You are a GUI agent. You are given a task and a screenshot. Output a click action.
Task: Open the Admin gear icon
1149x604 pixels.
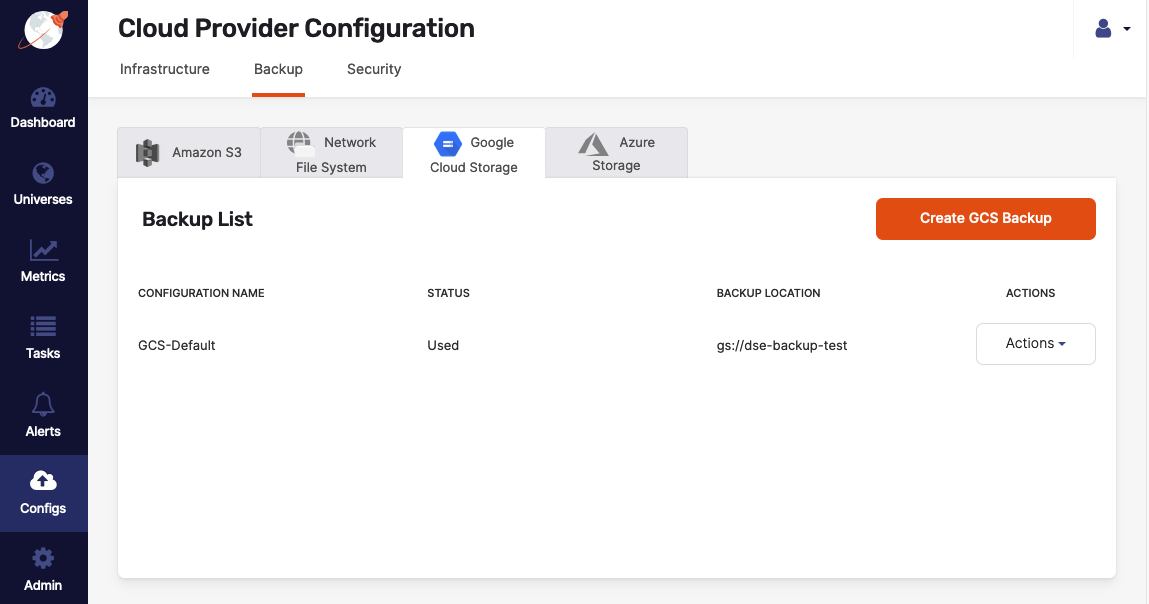coord(43,558)
